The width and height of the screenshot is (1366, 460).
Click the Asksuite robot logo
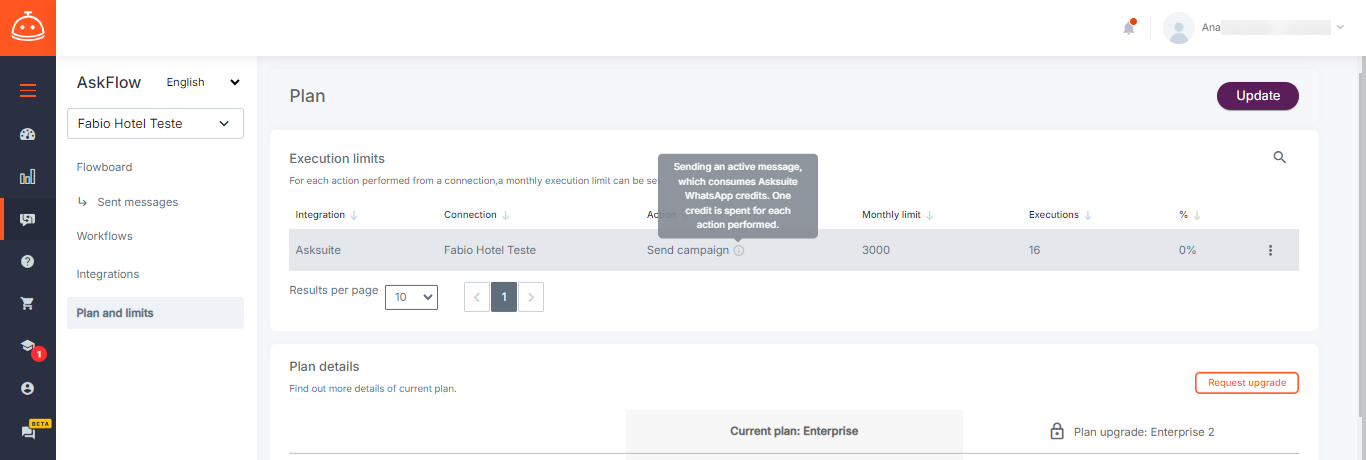28,27
